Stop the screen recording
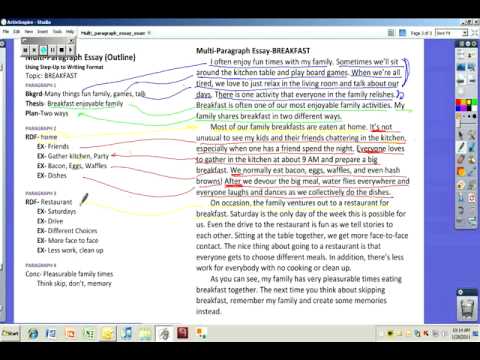 coord(62,50)
